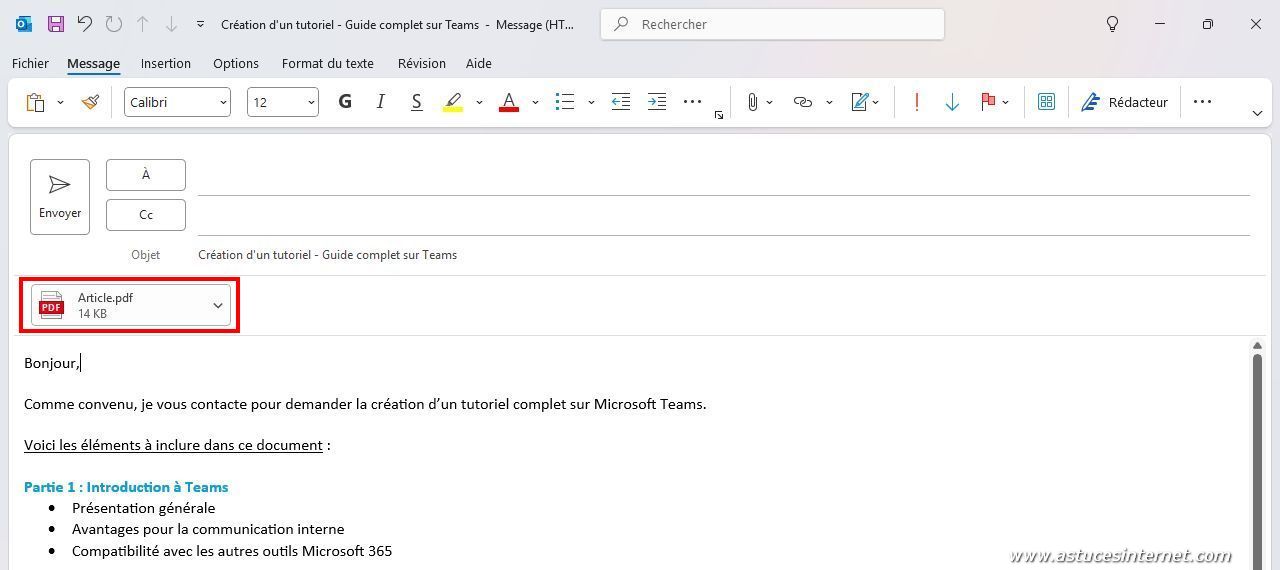Click in the Rechercher search box

(772, 24)
